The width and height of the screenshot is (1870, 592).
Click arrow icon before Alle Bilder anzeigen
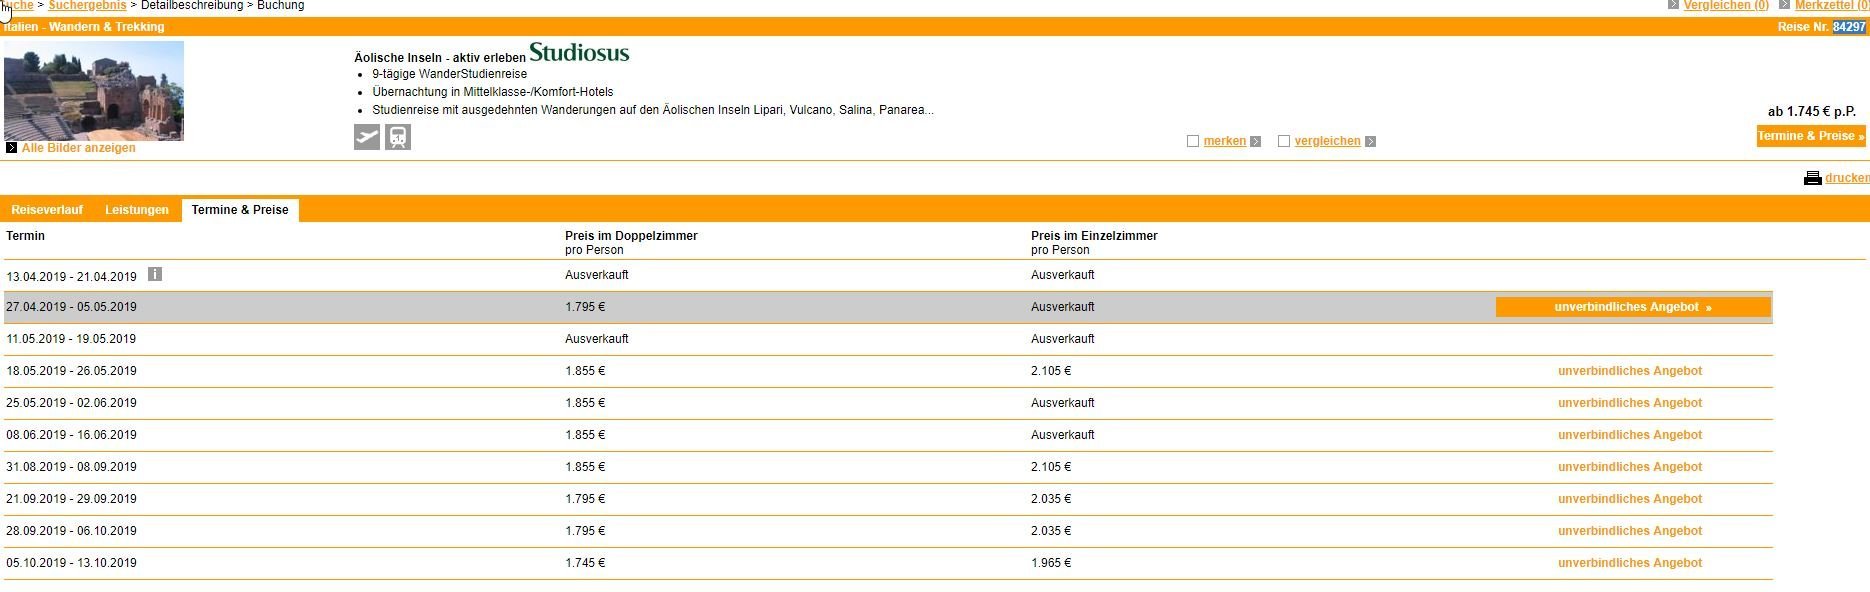coord(12,148)
